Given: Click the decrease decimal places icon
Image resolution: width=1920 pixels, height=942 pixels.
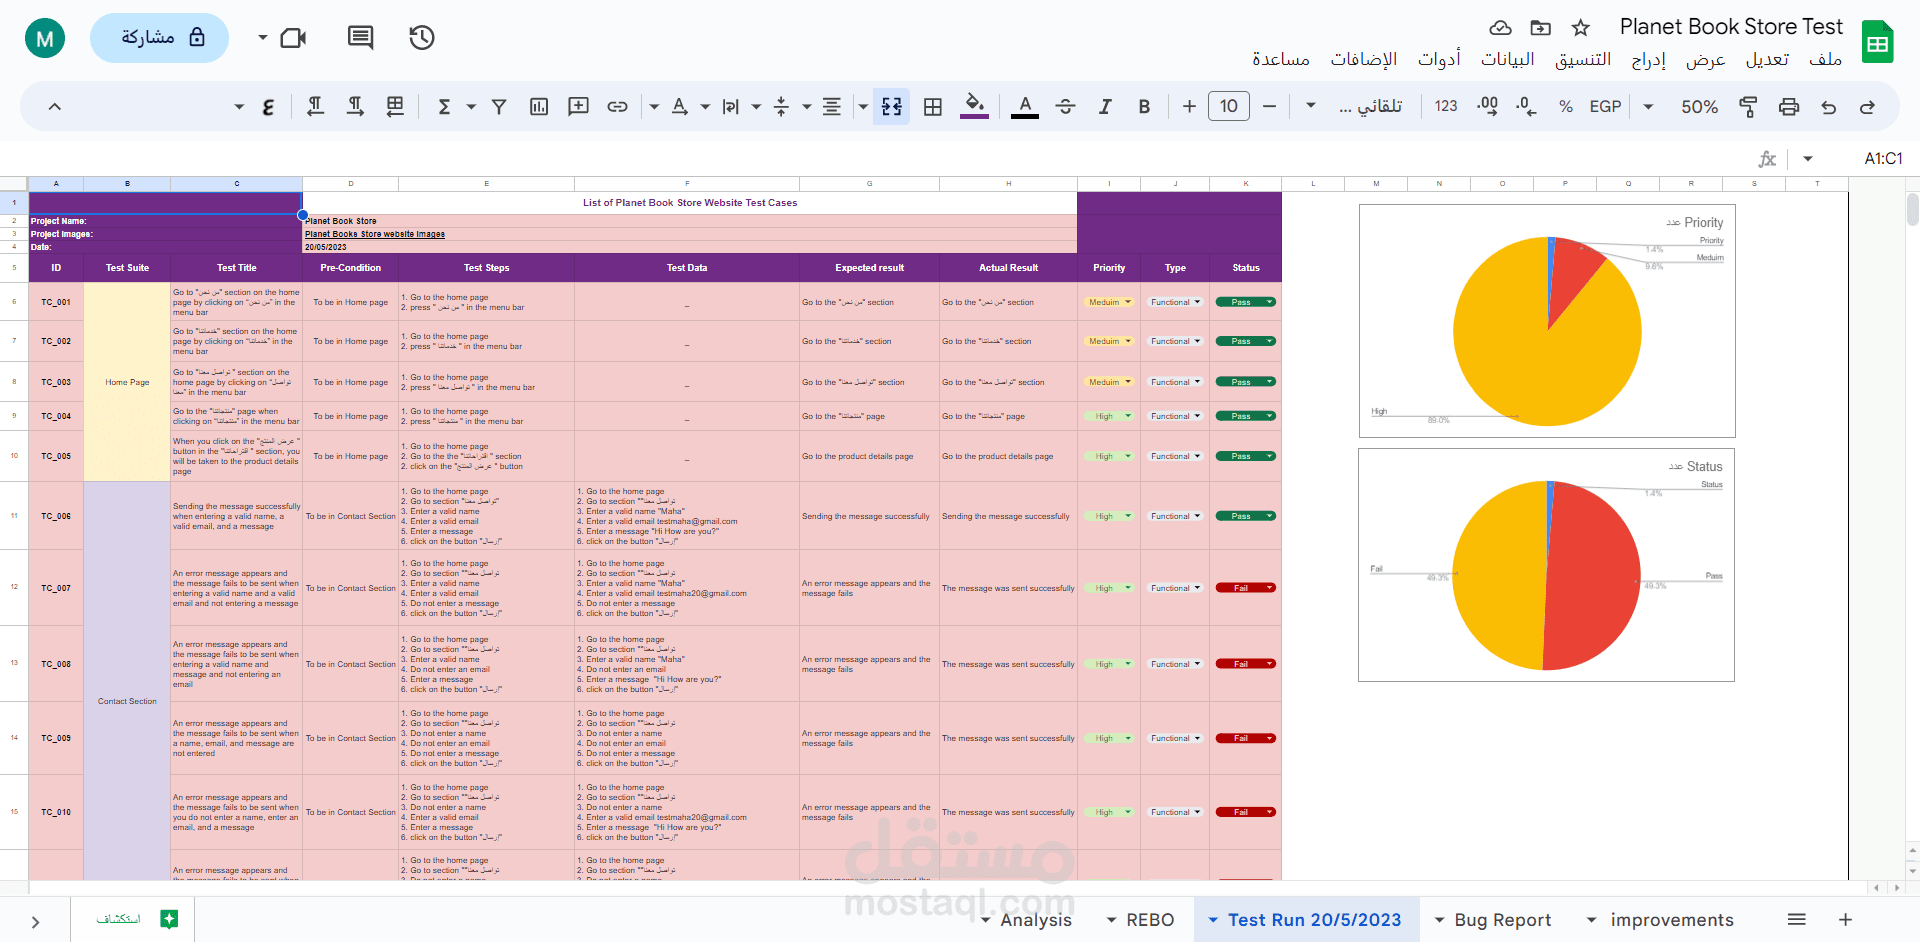Looking at the screenshot, I should tap(1526, 107).
